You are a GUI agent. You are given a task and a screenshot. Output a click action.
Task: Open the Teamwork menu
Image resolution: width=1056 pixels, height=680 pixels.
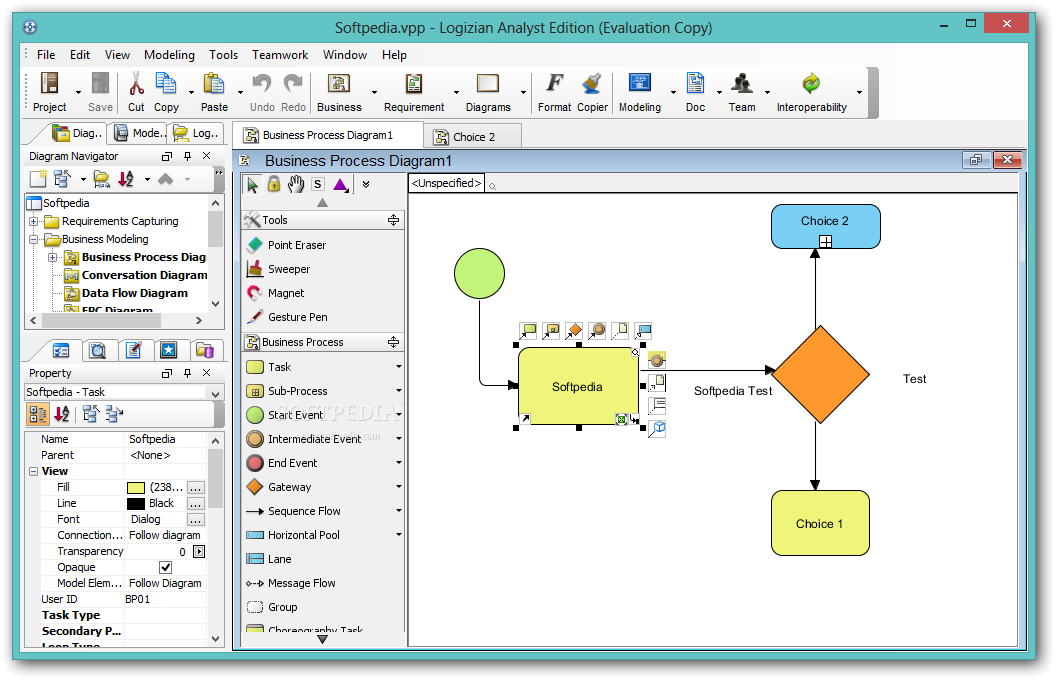[279, 55]
